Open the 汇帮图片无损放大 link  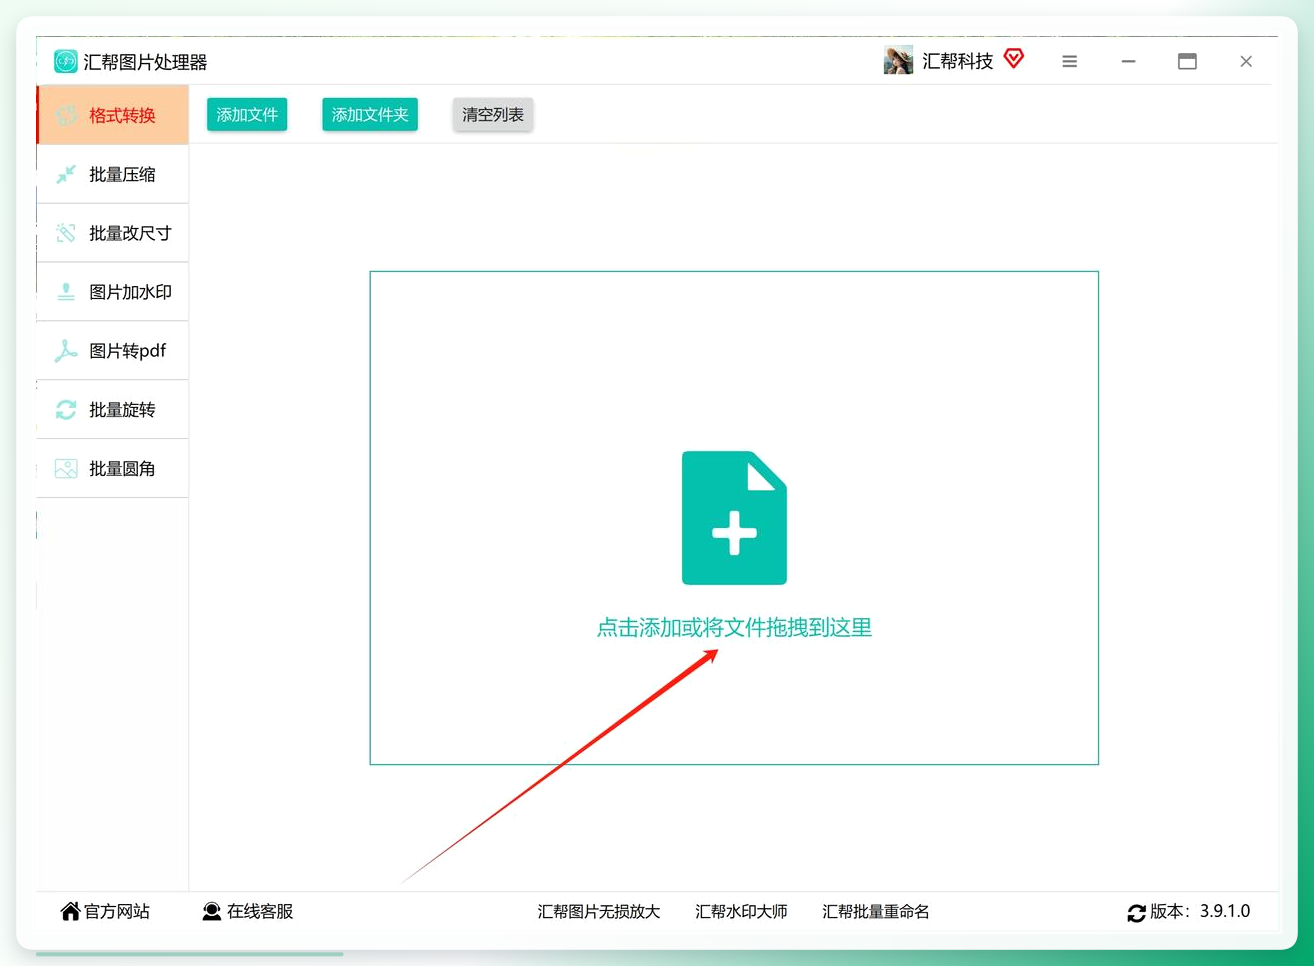click(x=599, y=911)
